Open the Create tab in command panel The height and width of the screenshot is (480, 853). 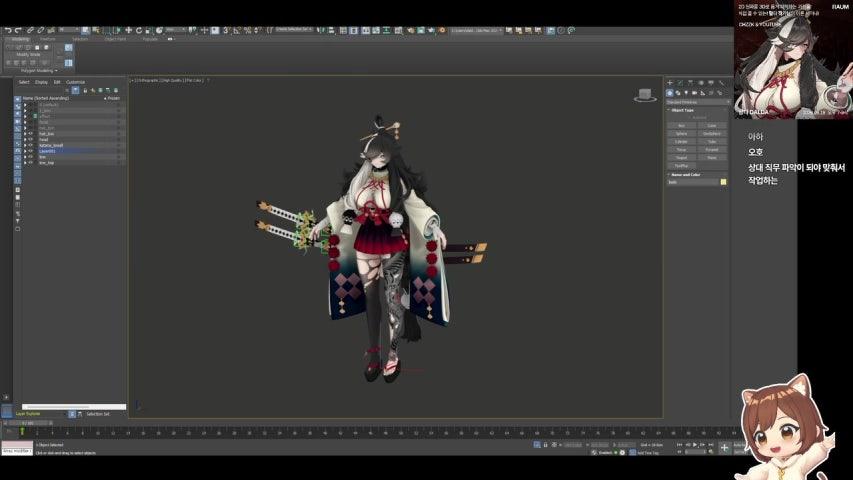click(670, 83)
